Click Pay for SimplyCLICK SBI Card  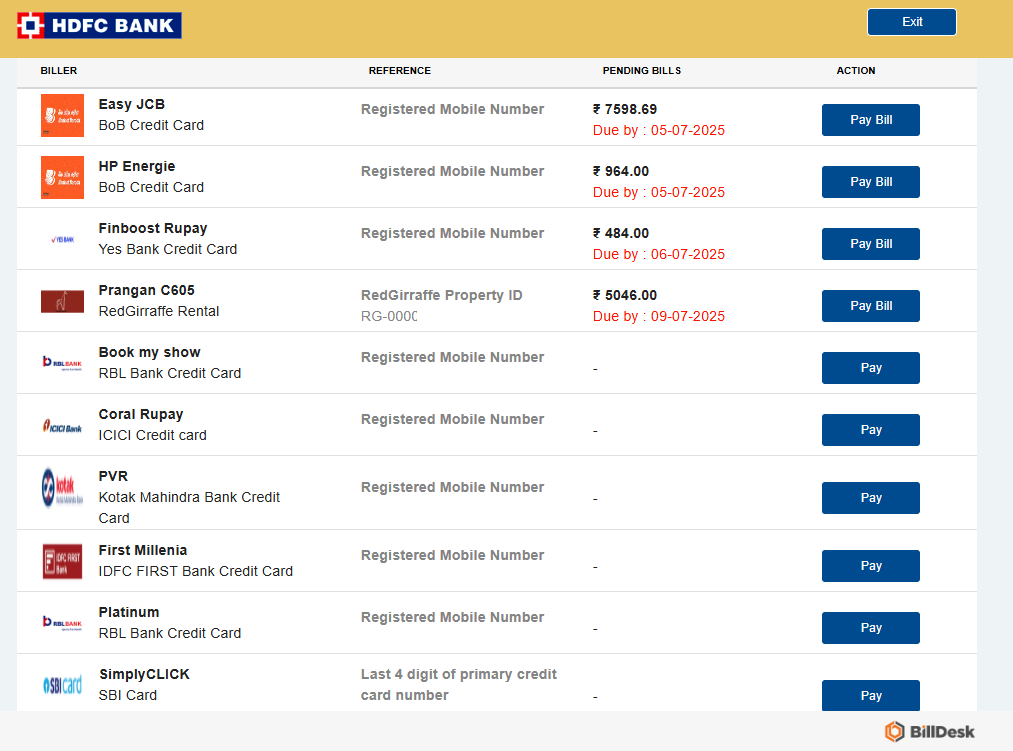(871, 695)
